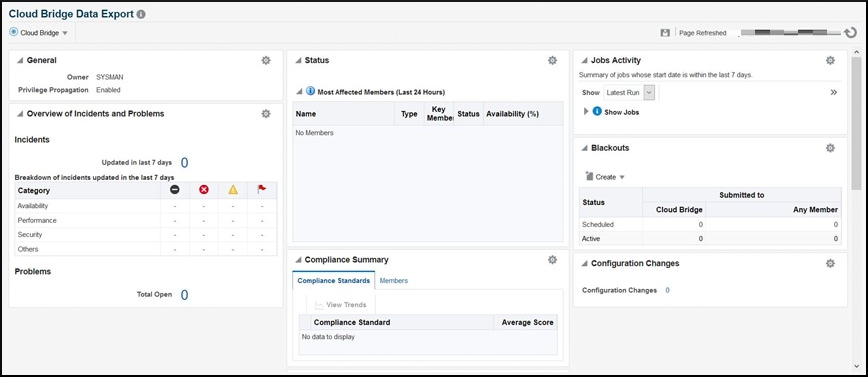Click the info icon beside Cloud Bridge Data Export
This screenshot has height=377, width=868.
click(141, 14)
